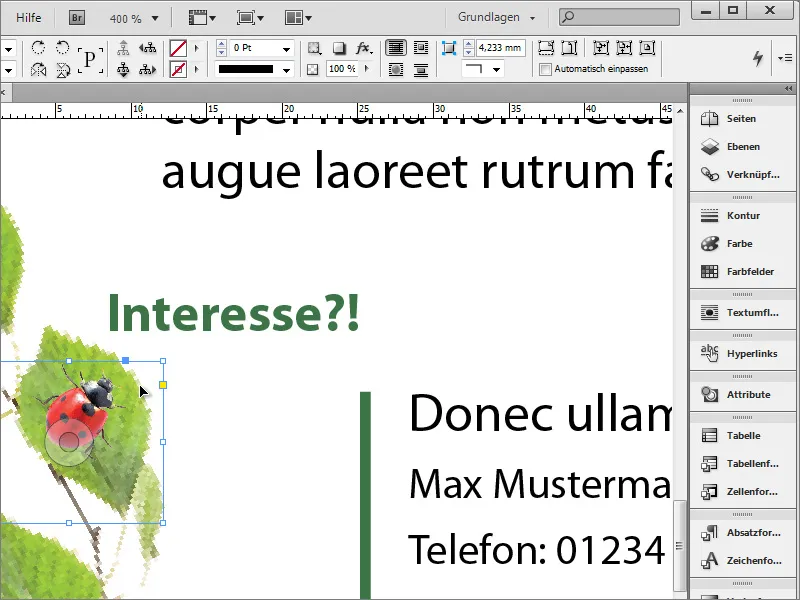Open the control panel flyout menu
The height and width of the screenshot is (600, 800).
(x=785, y=58)
